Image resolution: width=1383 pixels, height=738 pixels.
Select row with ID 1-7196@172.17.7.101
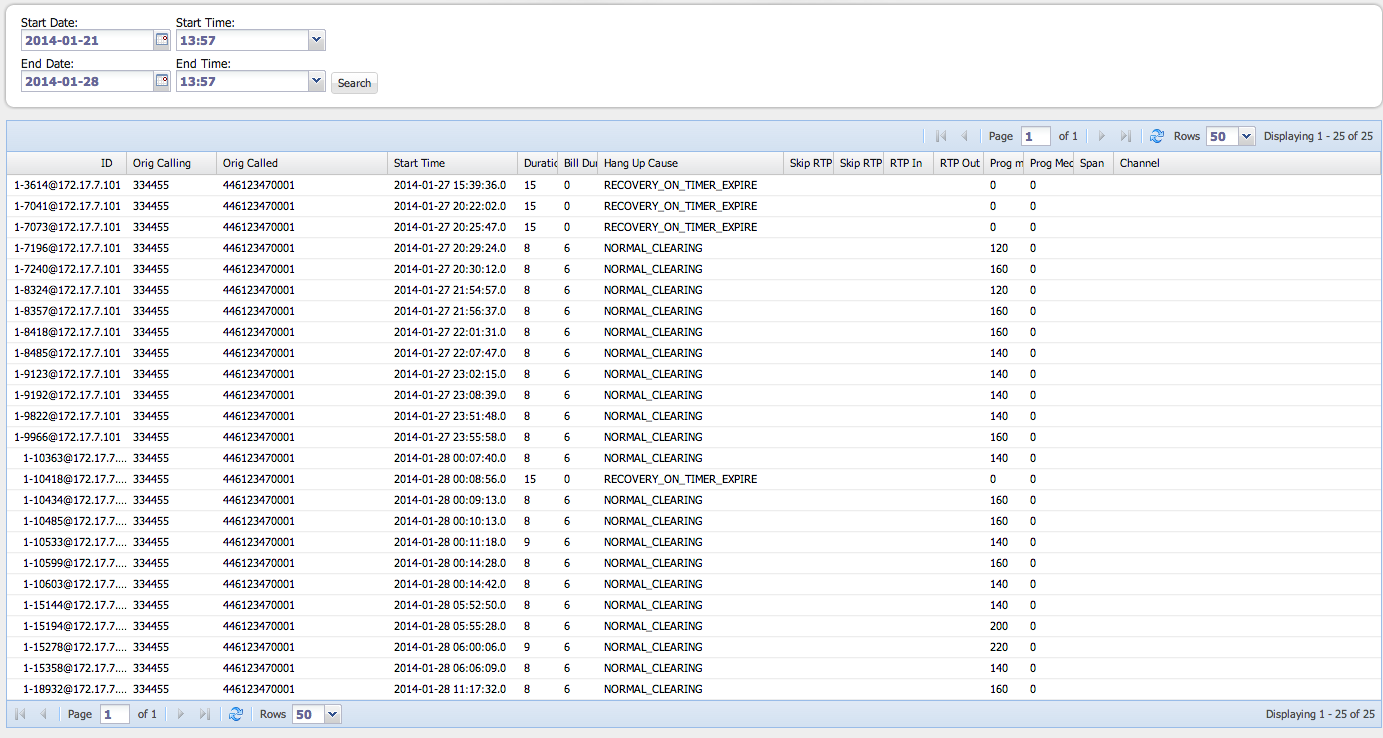693,248
